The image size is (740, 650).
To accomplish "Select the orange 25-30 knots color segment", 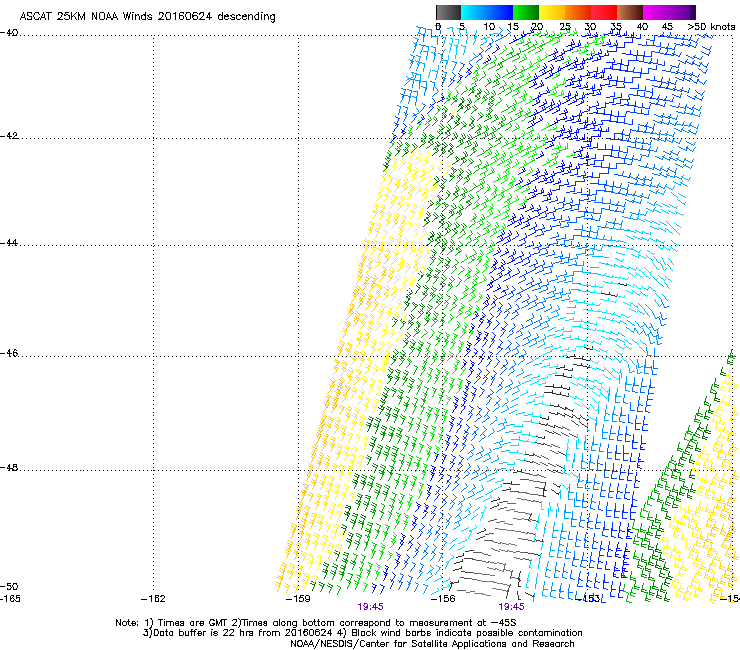I will pos(578,12).
